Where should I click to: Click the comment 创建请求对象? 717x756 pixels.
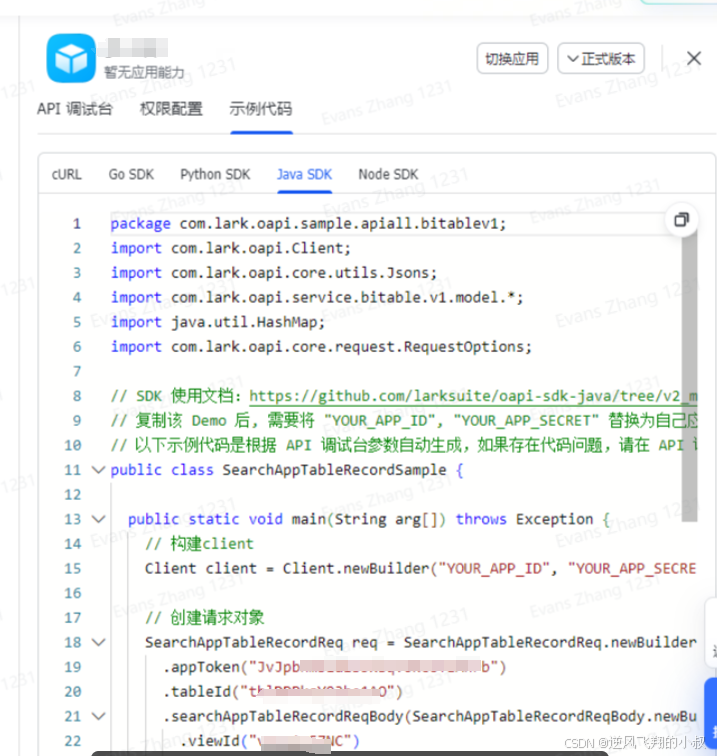coord(204,618)
